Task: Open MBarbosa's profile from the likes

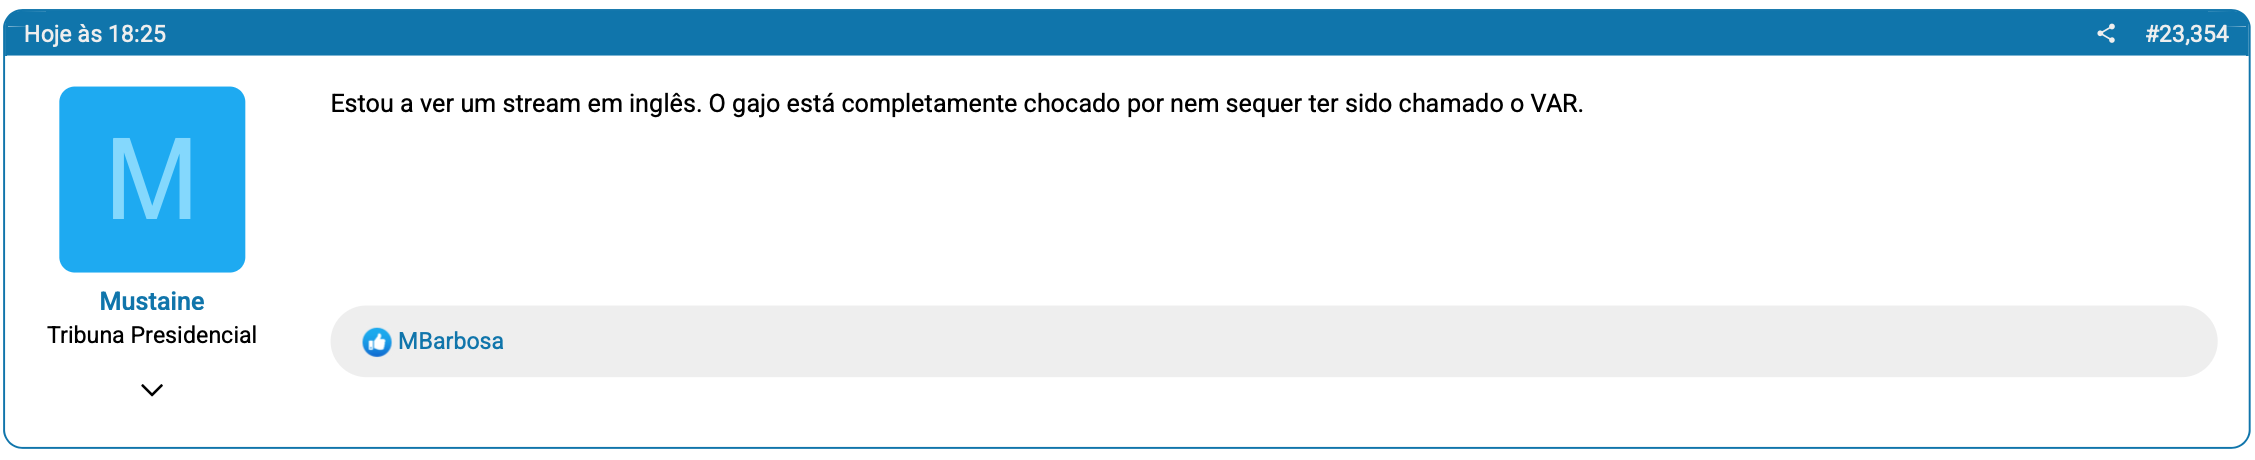Action: coord(451,341)
